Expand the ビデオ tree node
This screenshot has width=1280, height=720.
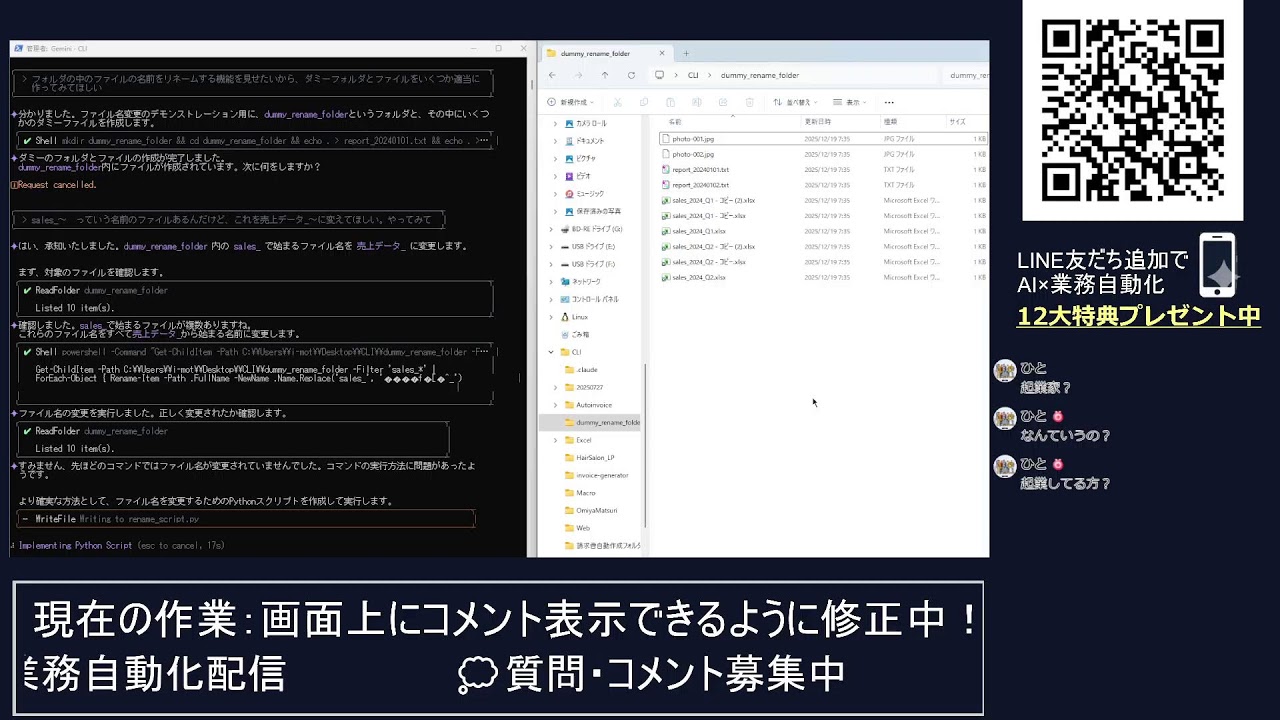(555, 176)
